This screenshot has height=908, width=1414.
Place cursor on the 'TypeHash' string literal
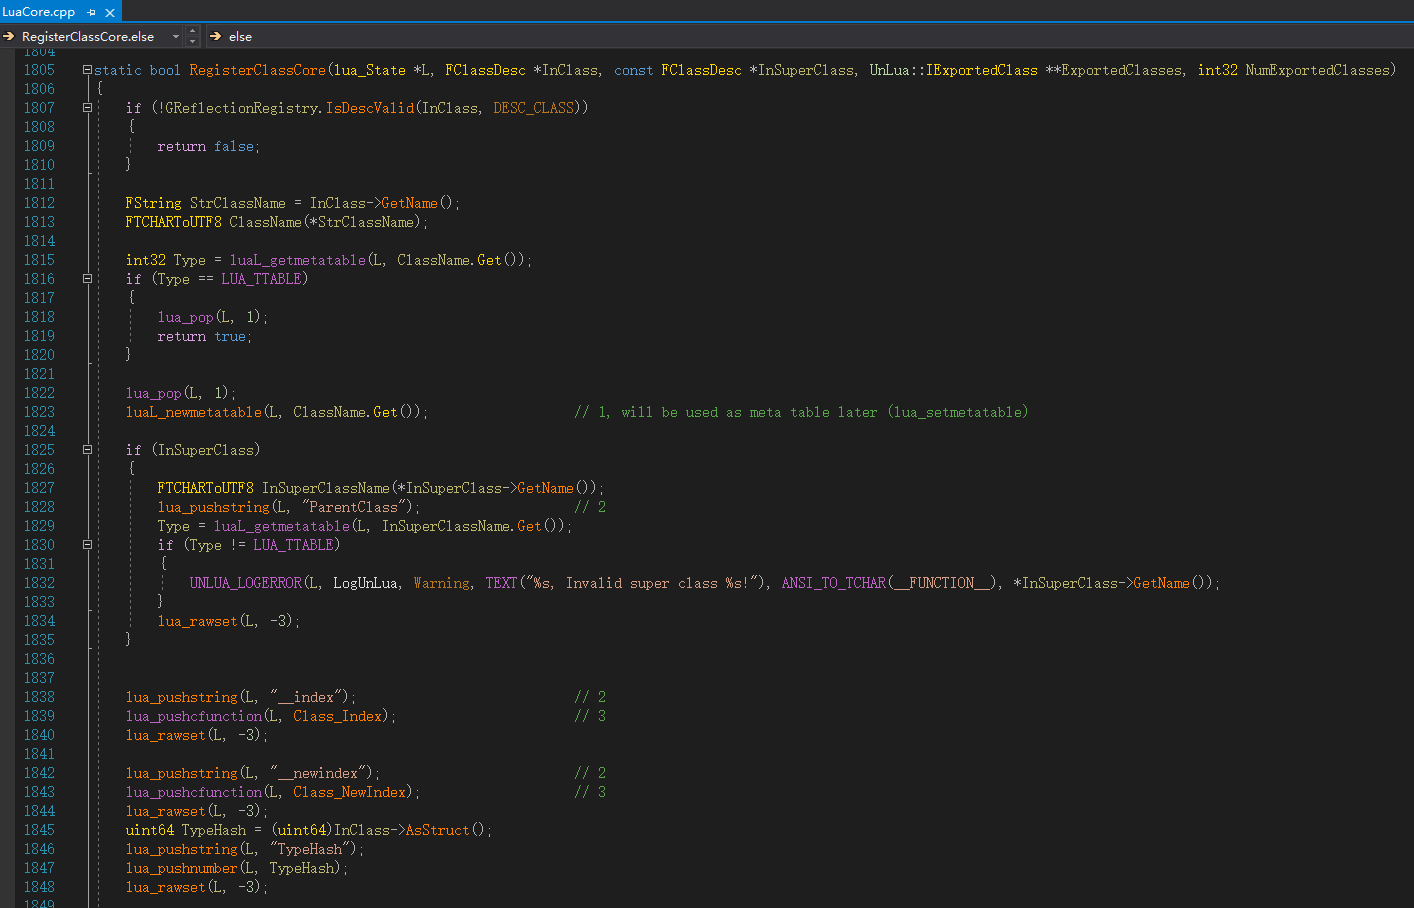click(x=313, y=849)
